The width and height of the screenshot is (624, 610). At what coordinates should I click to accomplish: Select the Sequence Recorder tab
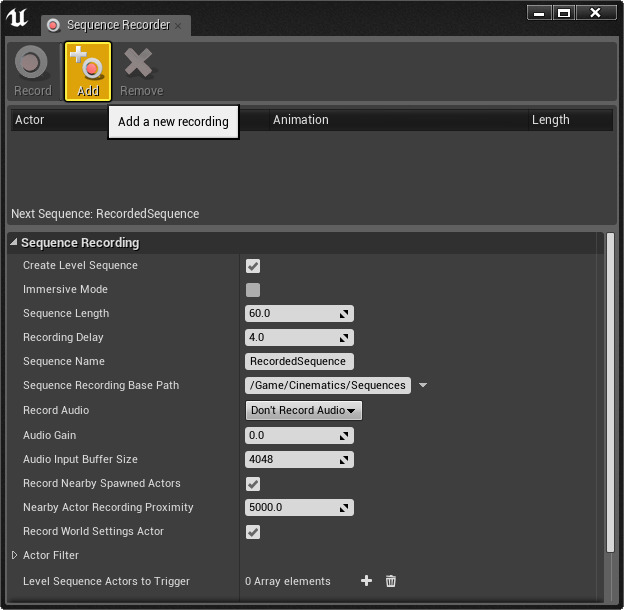[x=117, y=25]
